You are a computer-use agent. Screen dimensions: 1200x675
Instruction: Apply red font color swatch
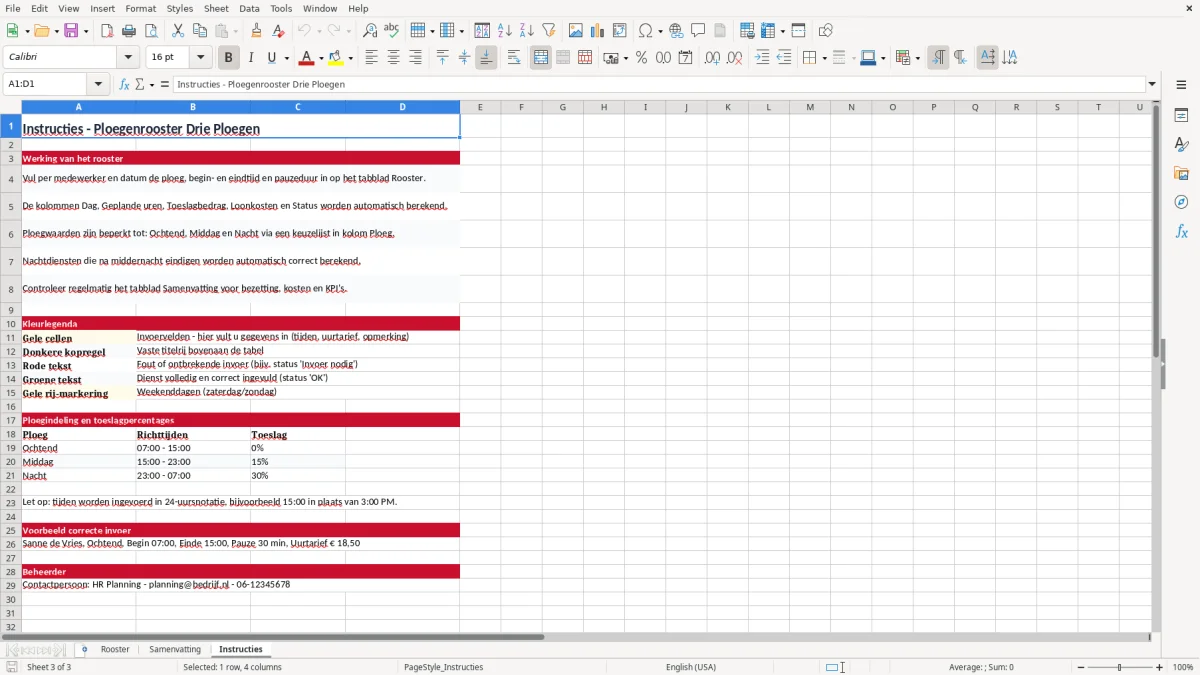coord(307,58)
